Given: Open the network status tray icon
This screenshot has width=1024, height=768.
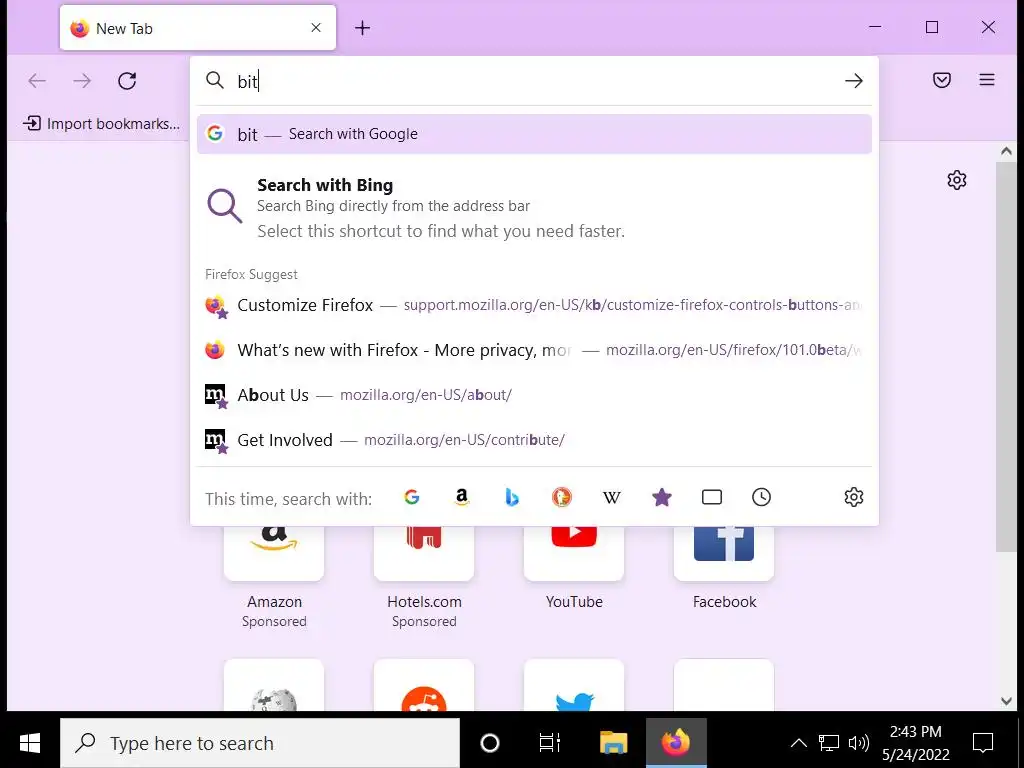Looking at the screenshot, I should (x=829, y=743).
